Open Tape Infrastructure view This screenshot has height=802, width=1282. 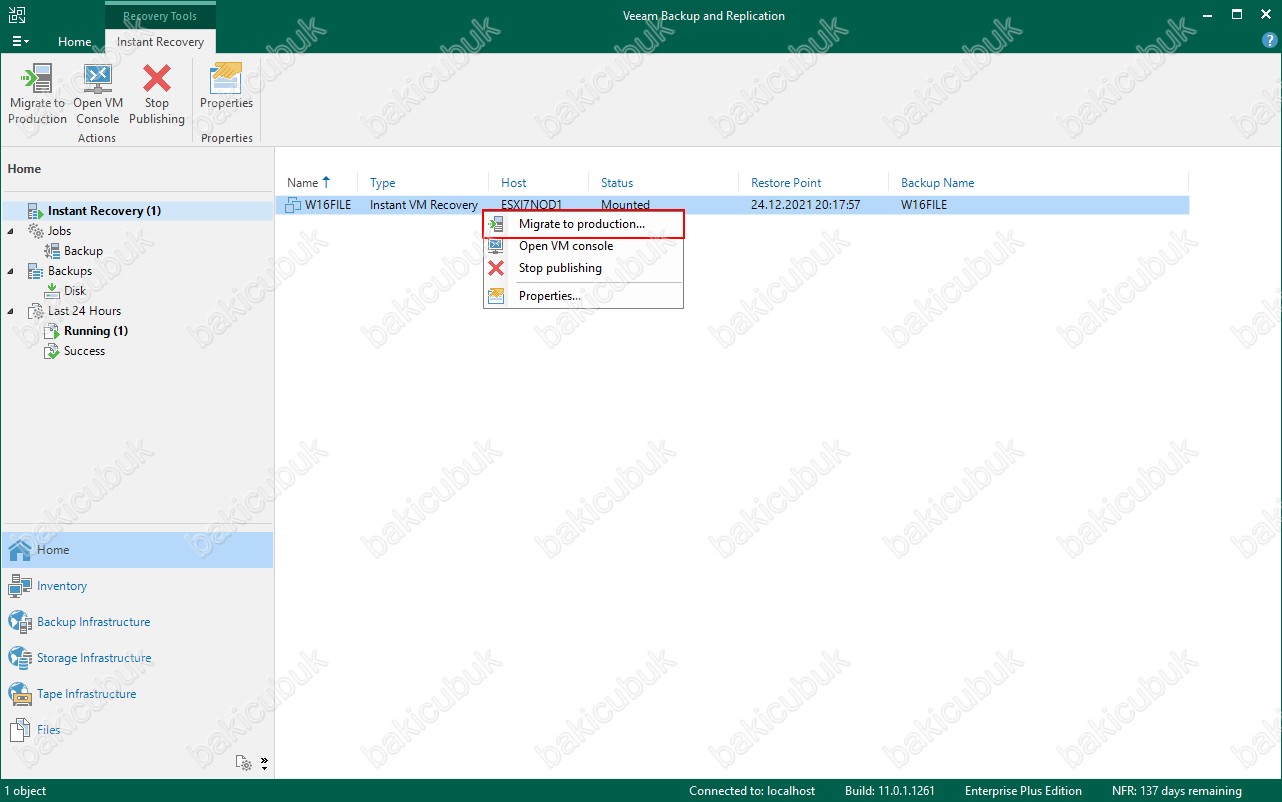[x=137, y=694]
